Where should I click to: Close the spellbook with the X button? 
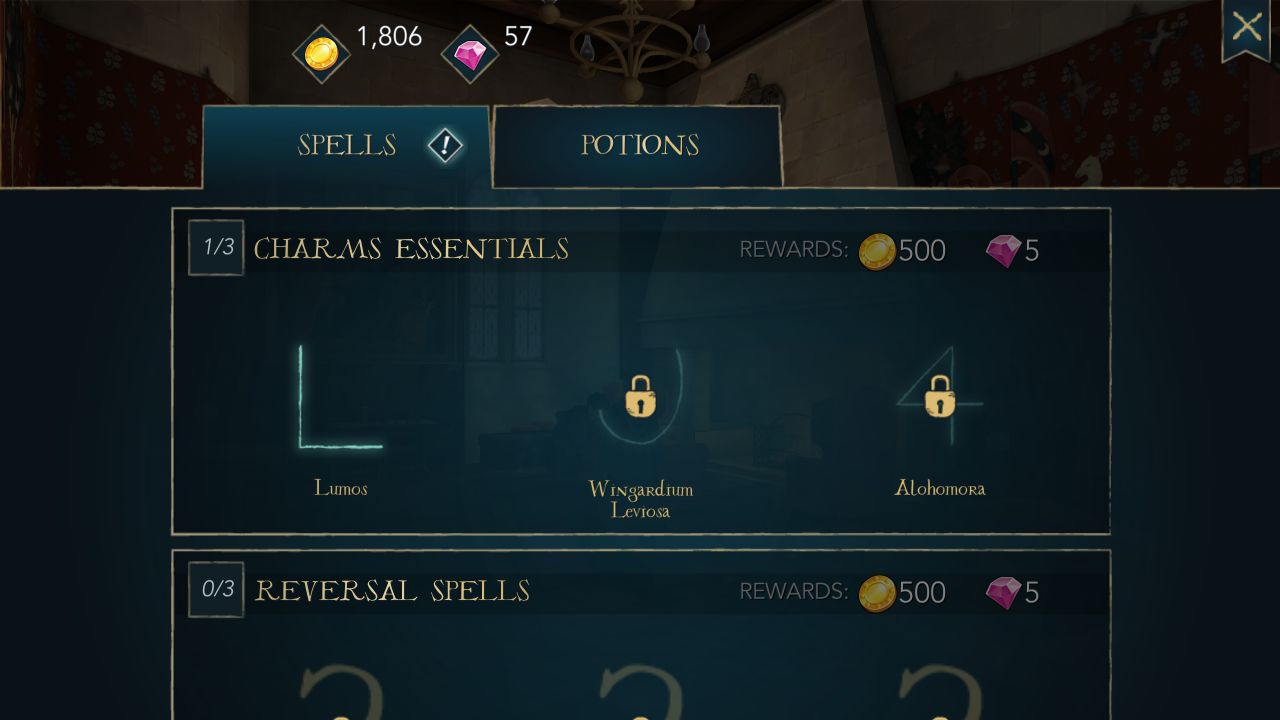pos(1246,27)
